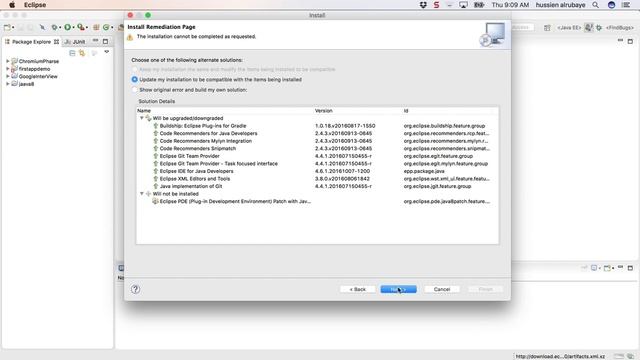
Task: Click the Skip All Breakpoints toolbar icon
Action: click(42, 27)
